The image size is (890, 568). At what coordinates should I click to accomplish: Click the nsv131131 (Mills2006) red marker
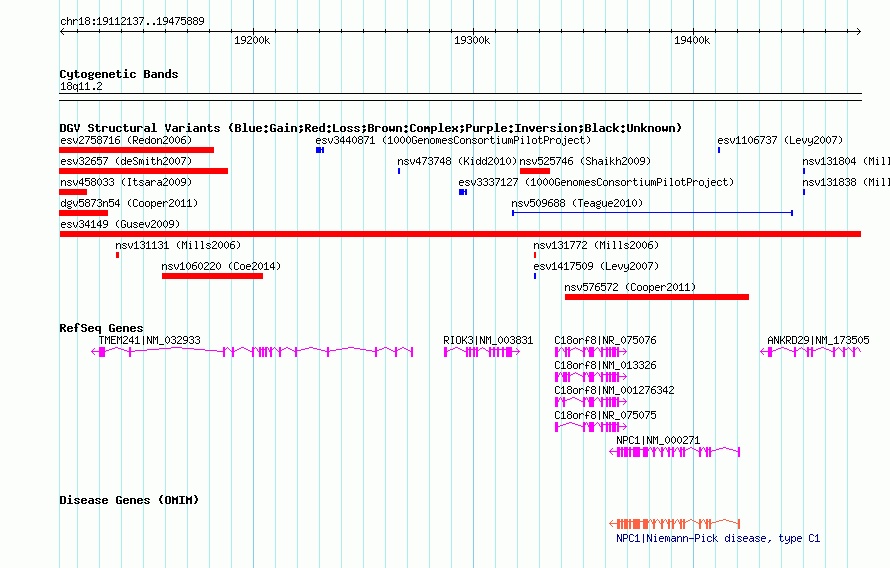117,255
